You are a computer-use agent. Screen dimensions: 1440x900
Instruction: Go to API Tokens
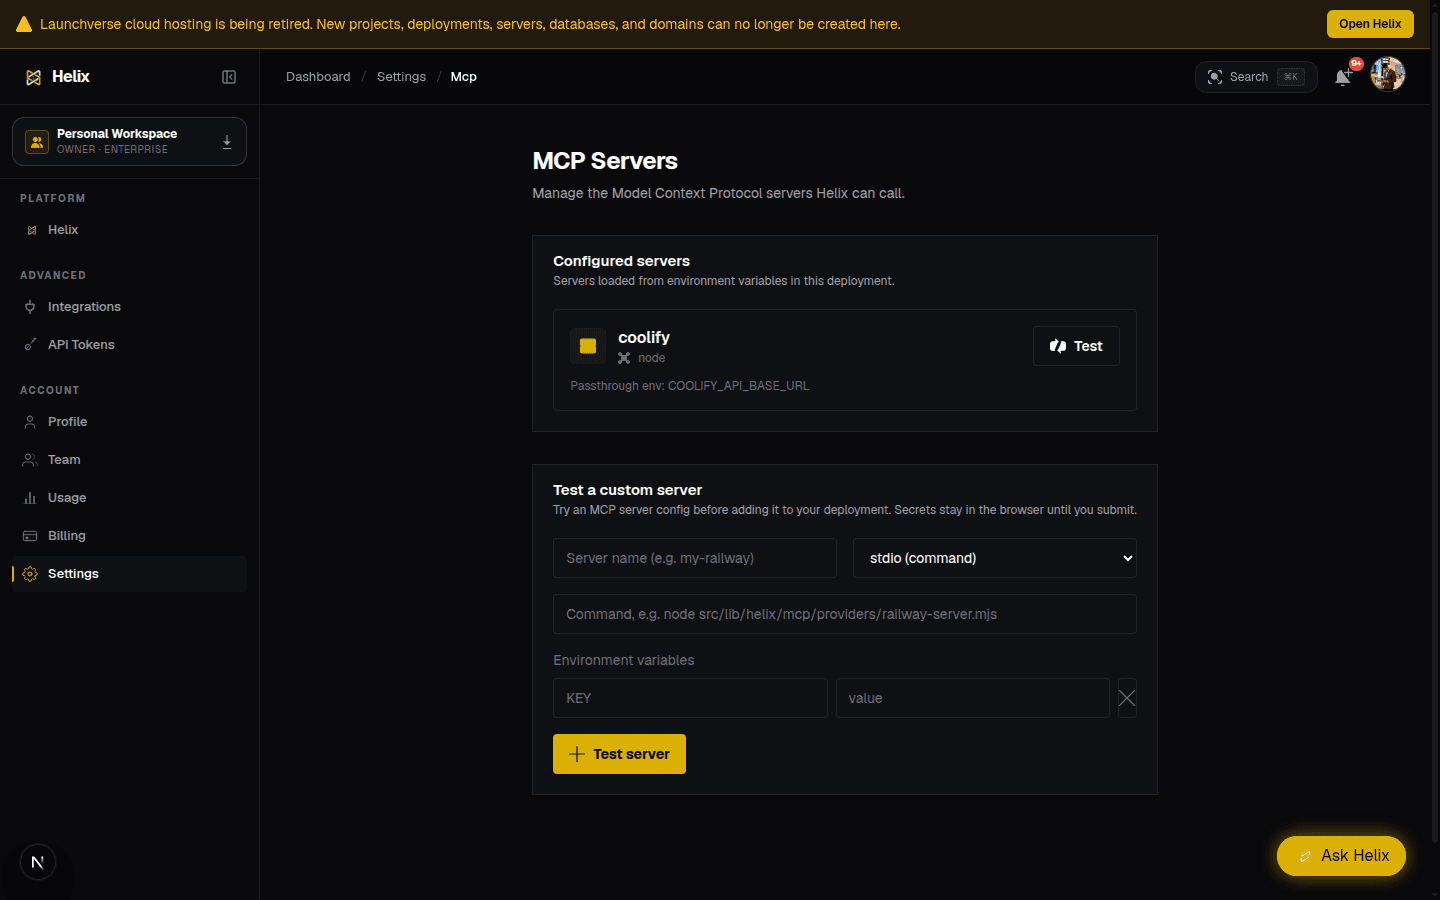pyautogui.click(x=129, y=345)
